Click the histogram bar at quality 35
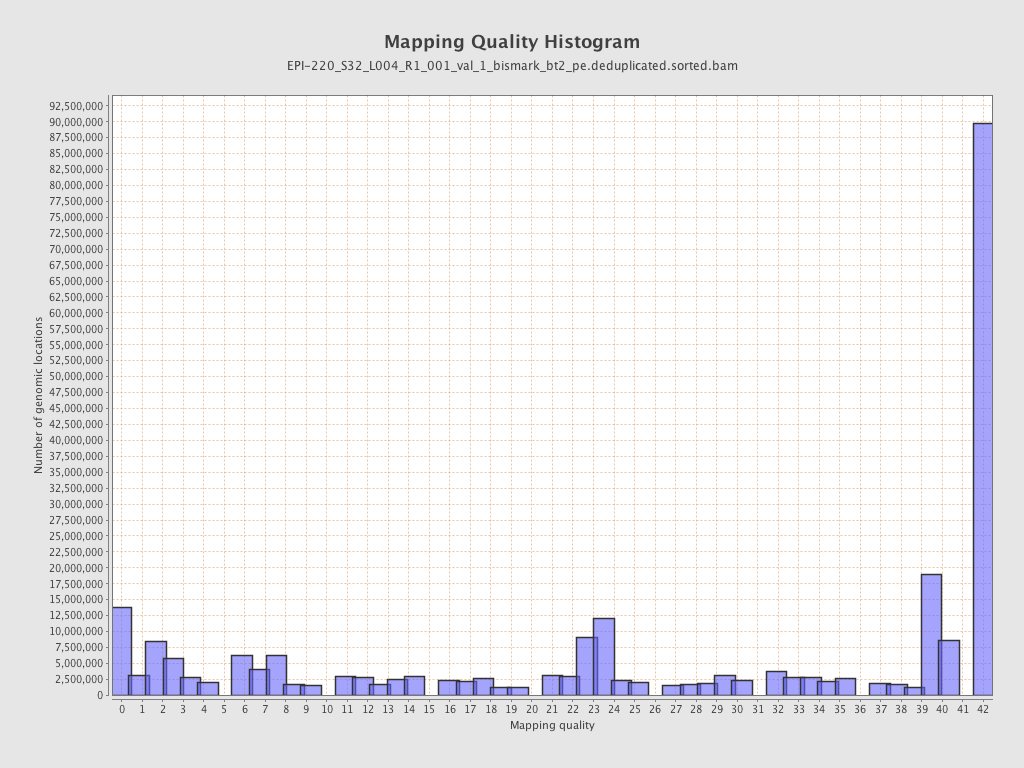The image size is (1024, 768). 845,687
